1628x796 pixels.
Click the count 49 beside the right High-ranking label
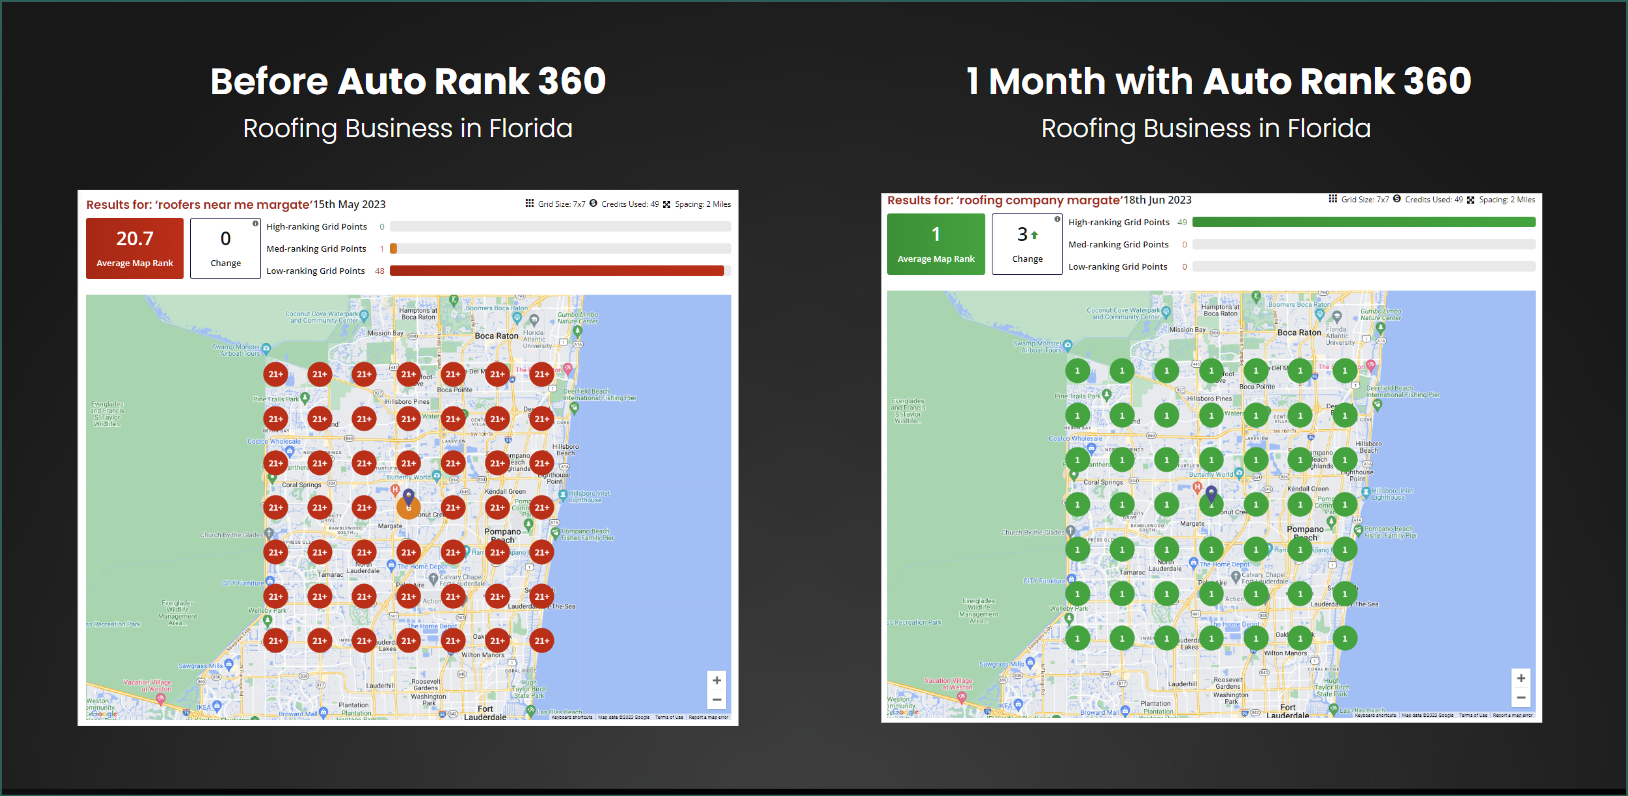click(x=1182, y=222)
